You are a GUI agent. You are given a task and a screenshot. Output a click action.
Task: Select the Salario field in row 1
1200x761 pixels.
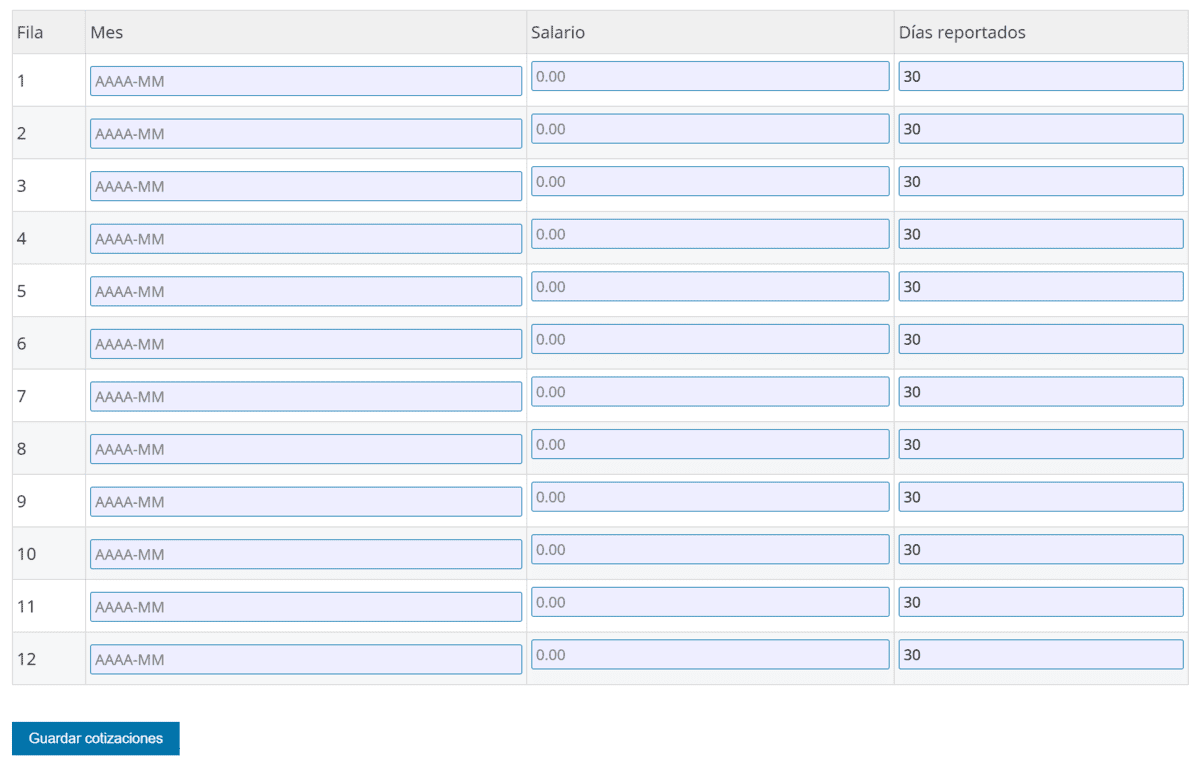tap(709, 76)
